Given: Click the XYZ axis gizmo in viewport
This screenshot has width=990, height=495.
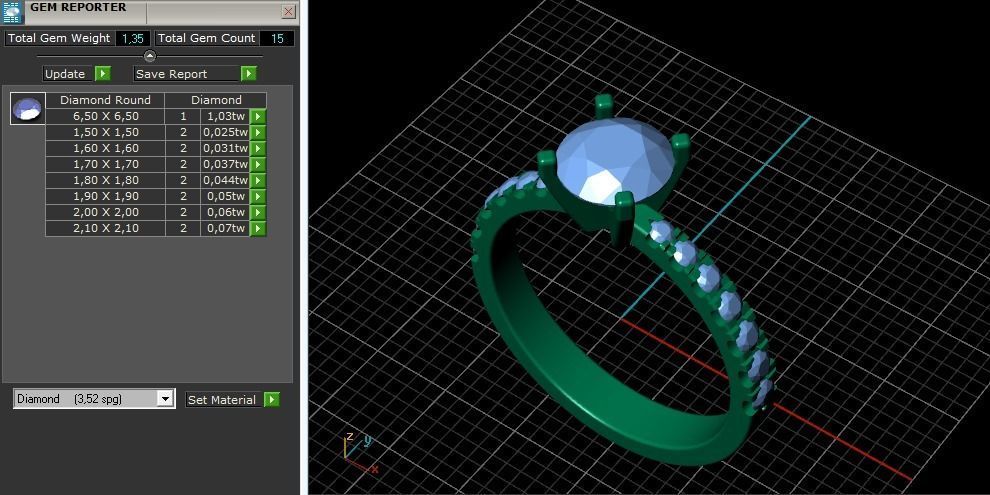Looking at the screenshot, I should tap(360, 453).
